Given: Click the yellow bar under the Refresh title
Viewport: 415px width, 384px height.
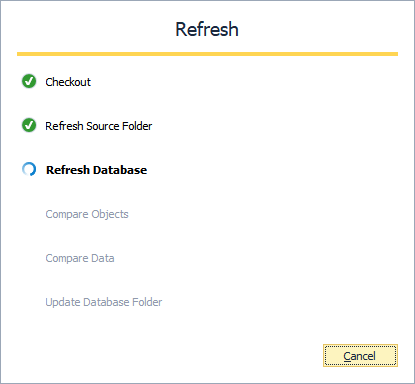Looking at the screenshot, I should (207, 54).
